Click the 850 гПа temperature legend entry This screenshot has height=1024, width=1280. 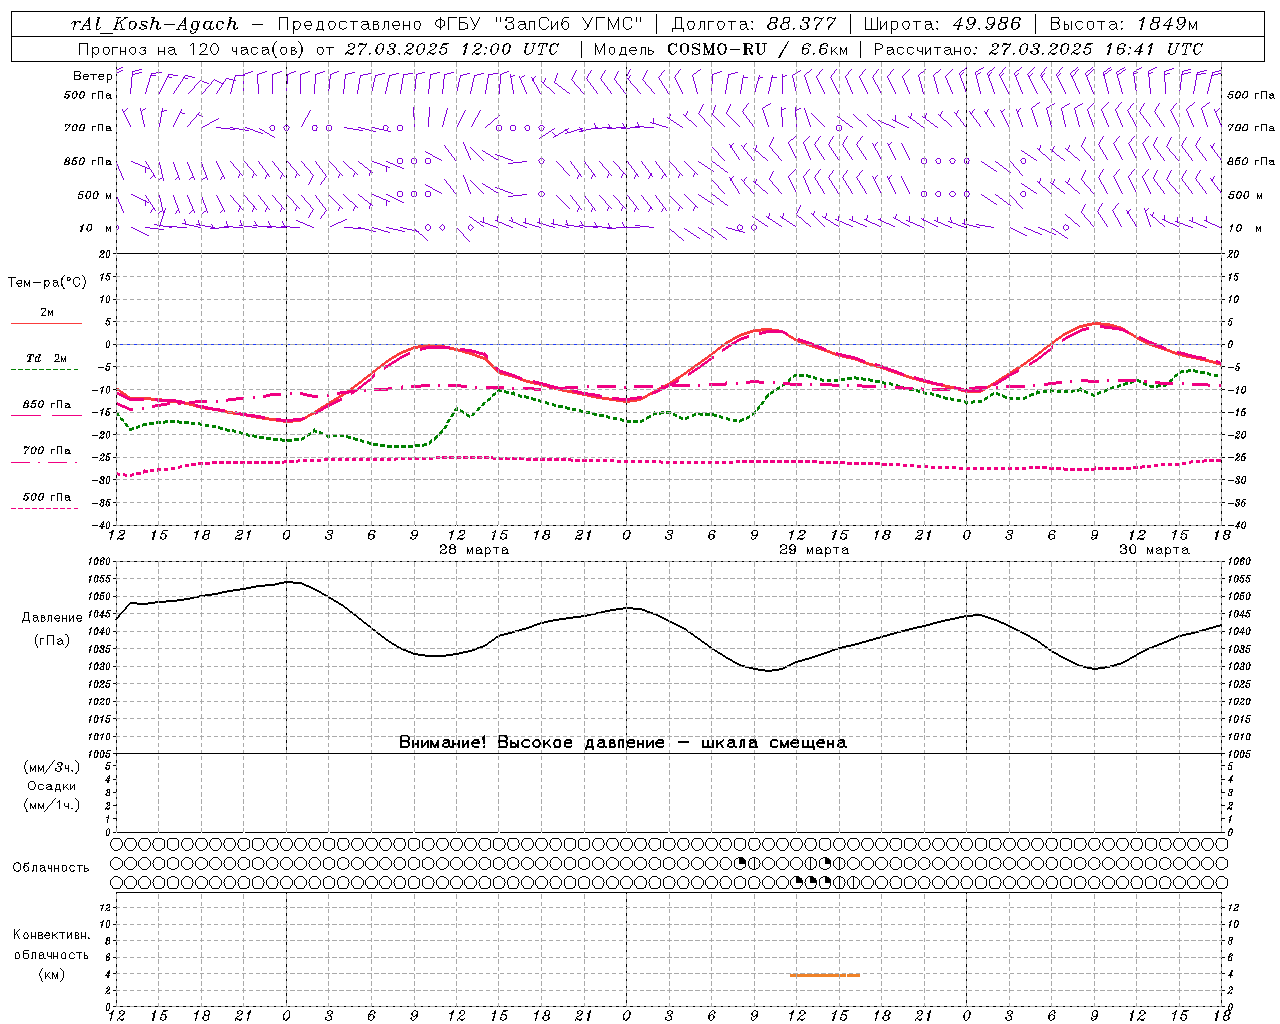pyautogui.click(x=46, y=405)
